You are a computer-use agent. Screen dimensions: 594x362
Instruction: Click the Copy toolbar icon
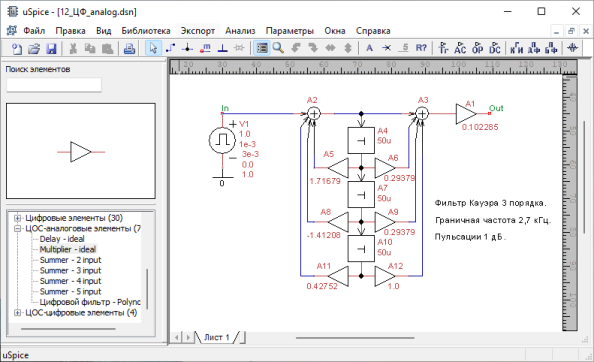(x=90, y=48)
